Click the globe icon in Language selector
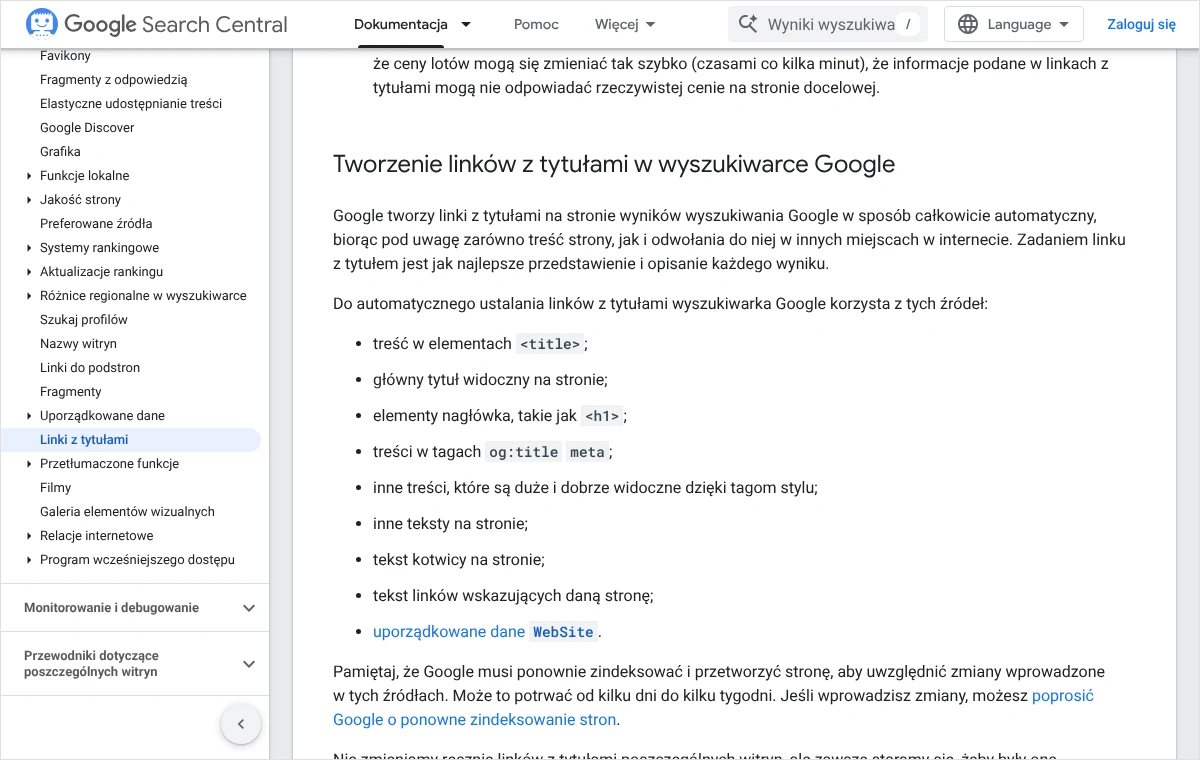 pos(968,24)
